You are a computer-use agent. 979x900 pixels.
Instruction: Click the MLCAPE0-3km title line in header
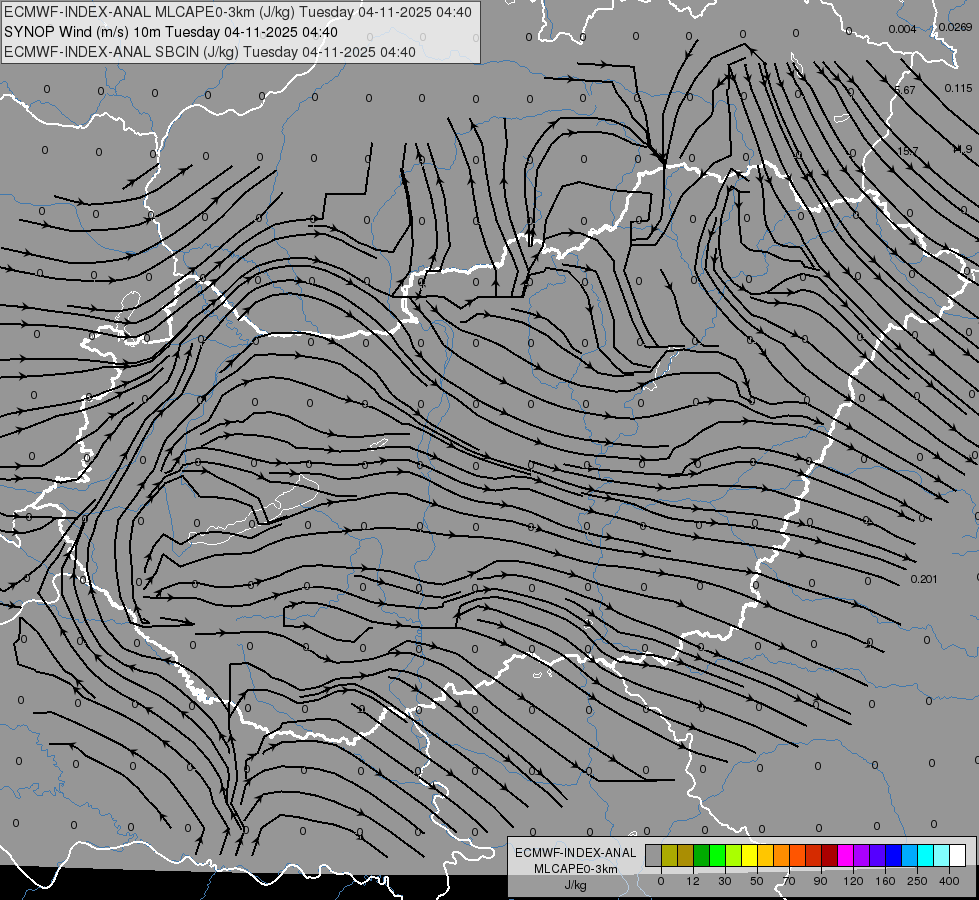click(238, 12)
